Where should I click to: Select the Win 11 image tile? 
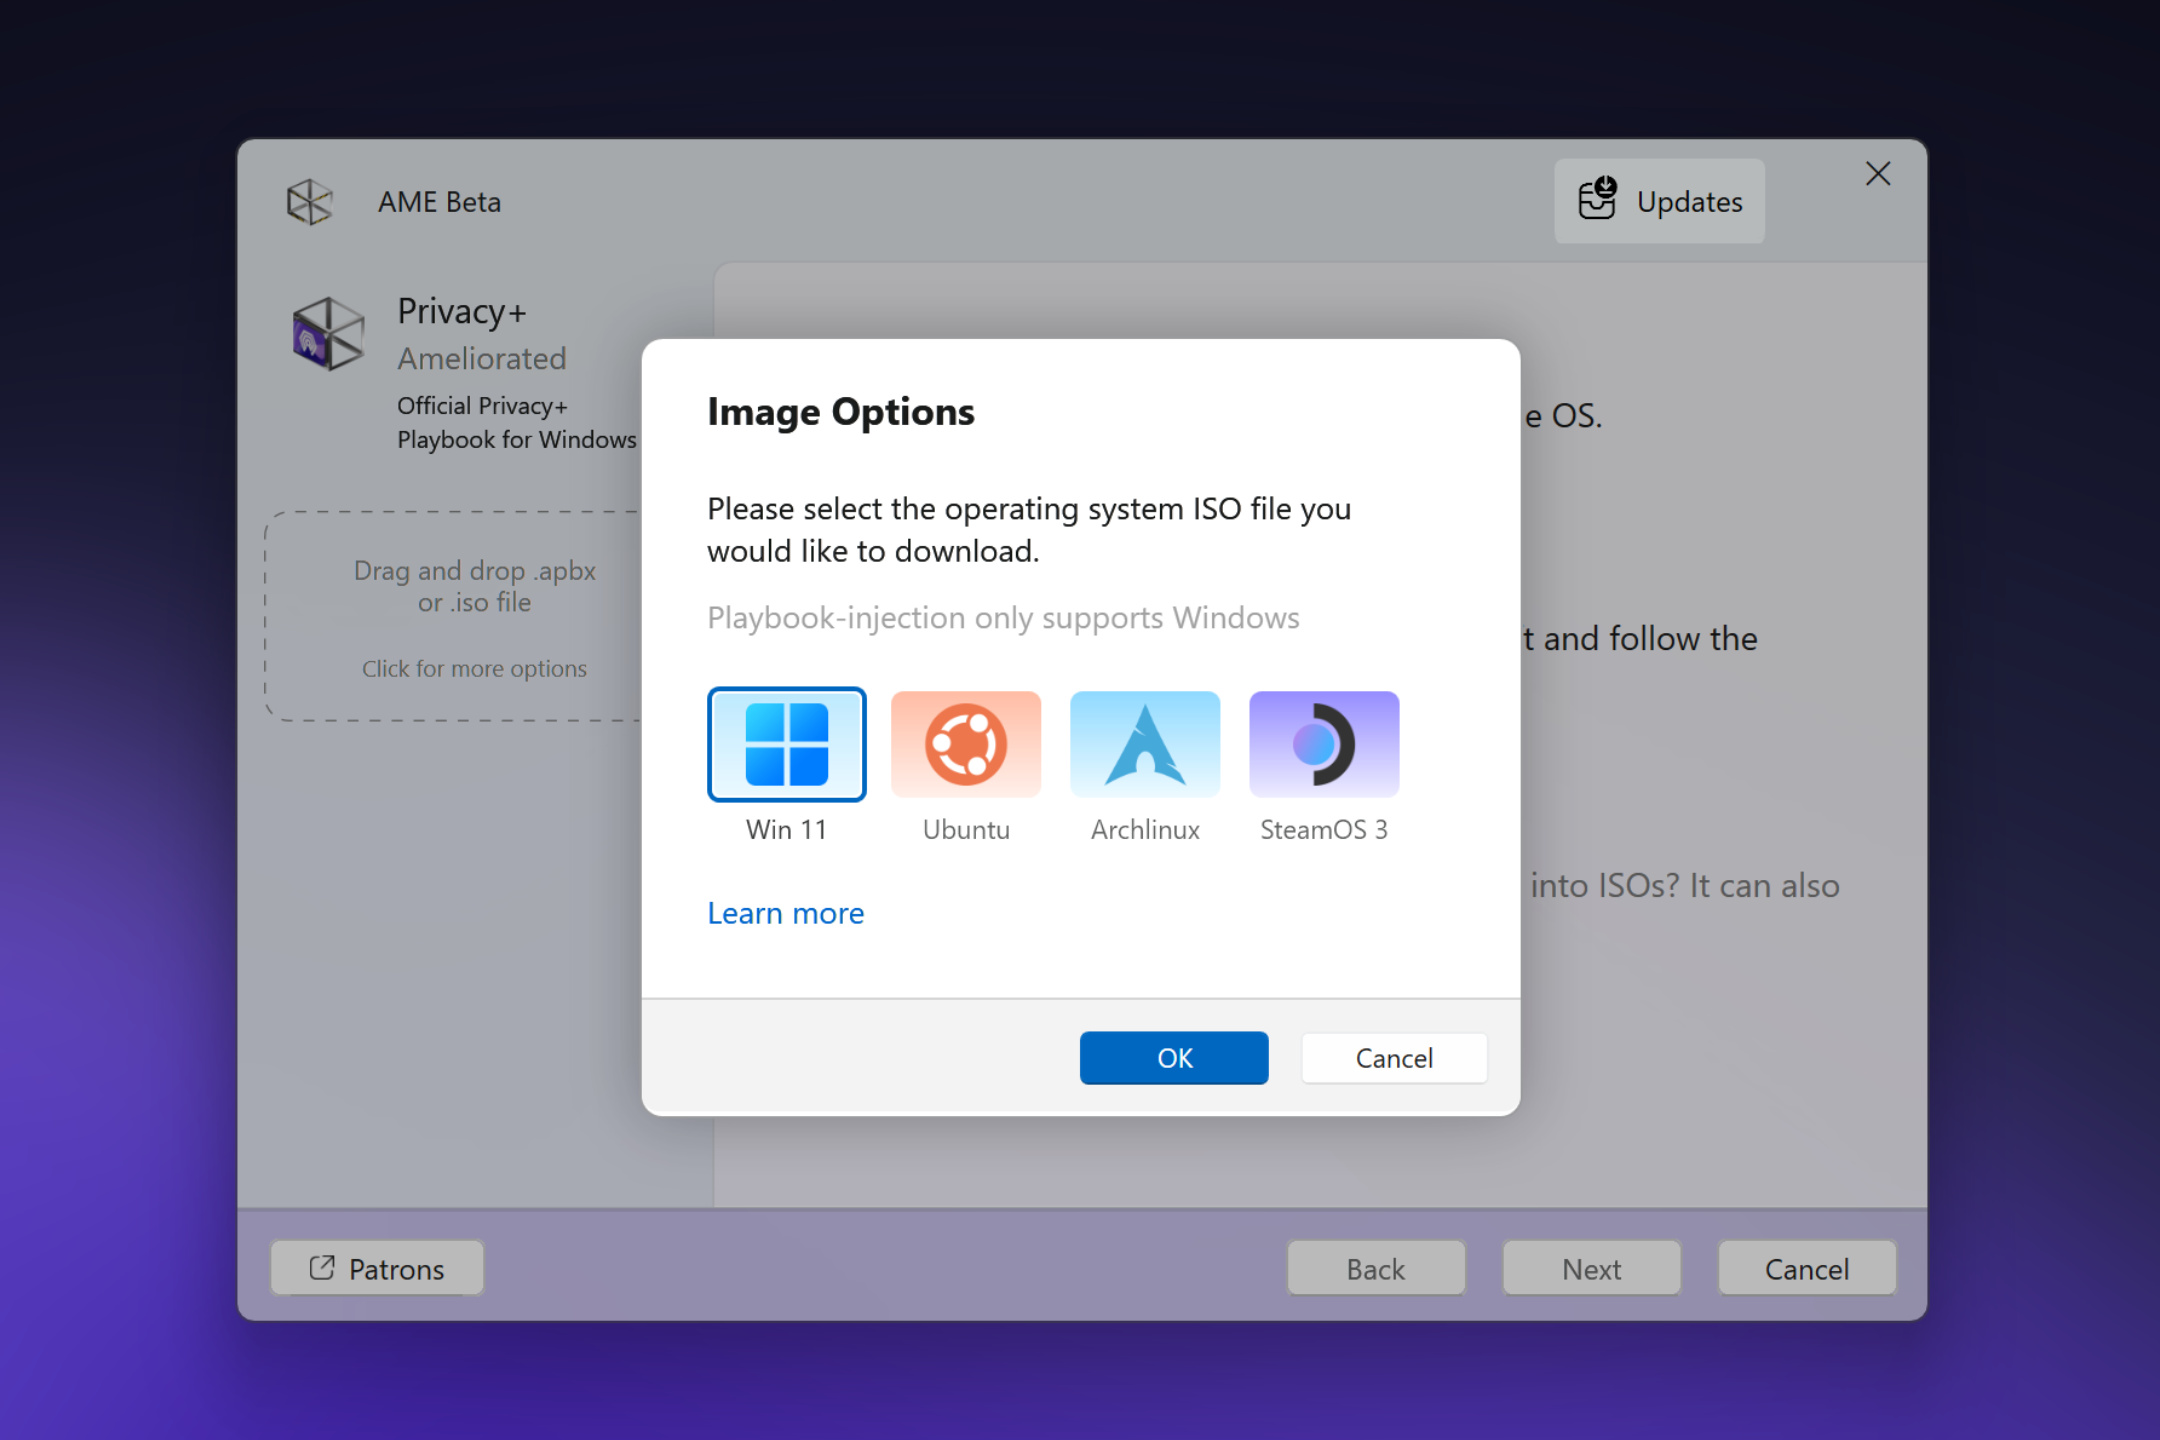[786, 744]
